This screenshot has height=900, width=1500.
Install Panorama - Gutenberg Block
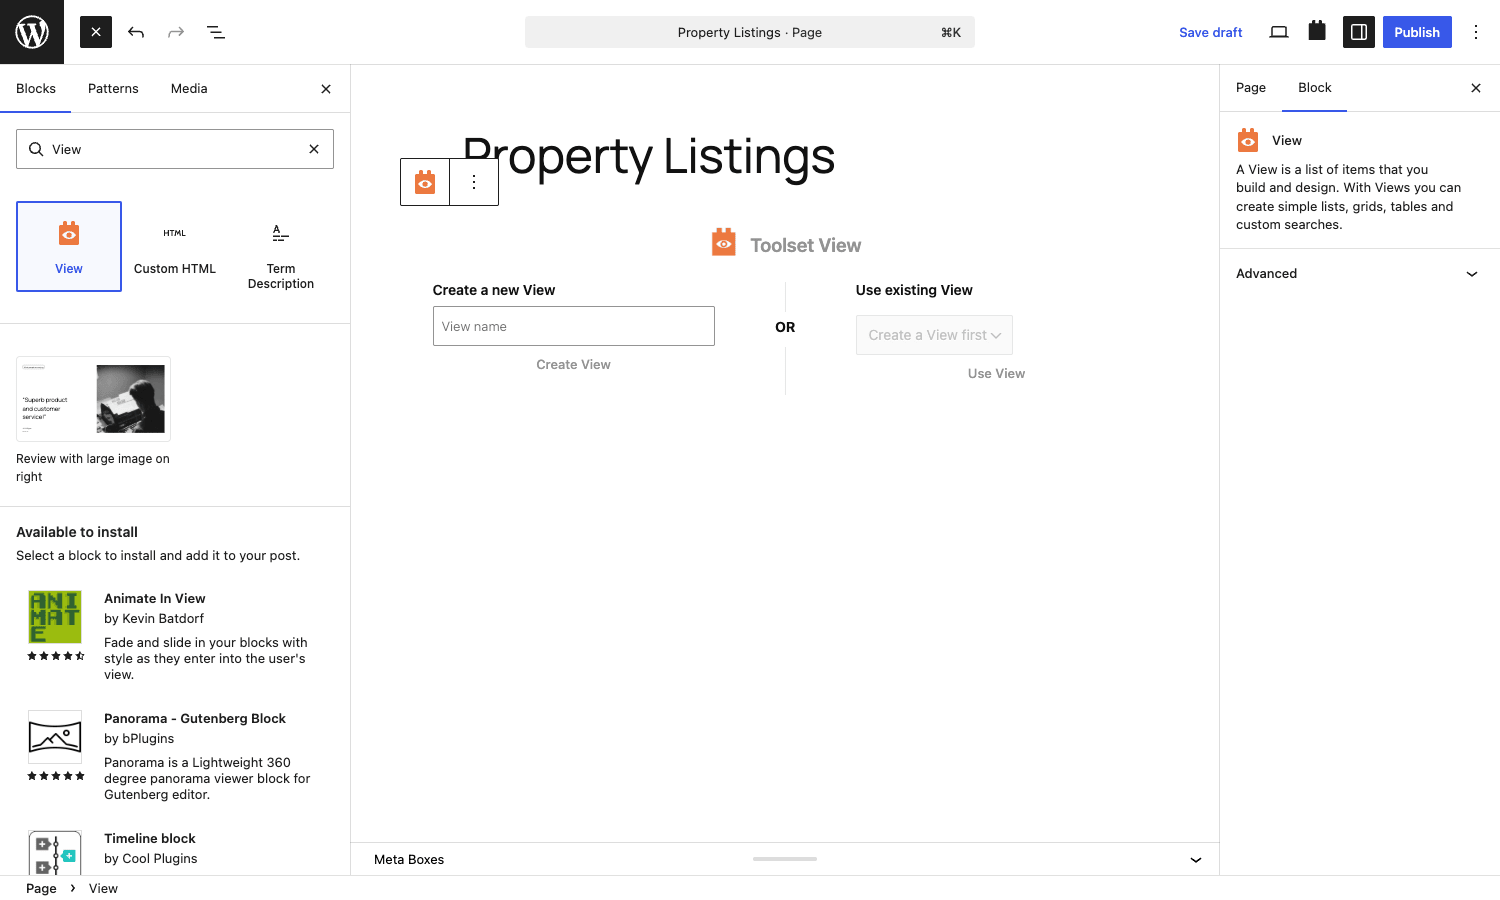pos(175,756)
